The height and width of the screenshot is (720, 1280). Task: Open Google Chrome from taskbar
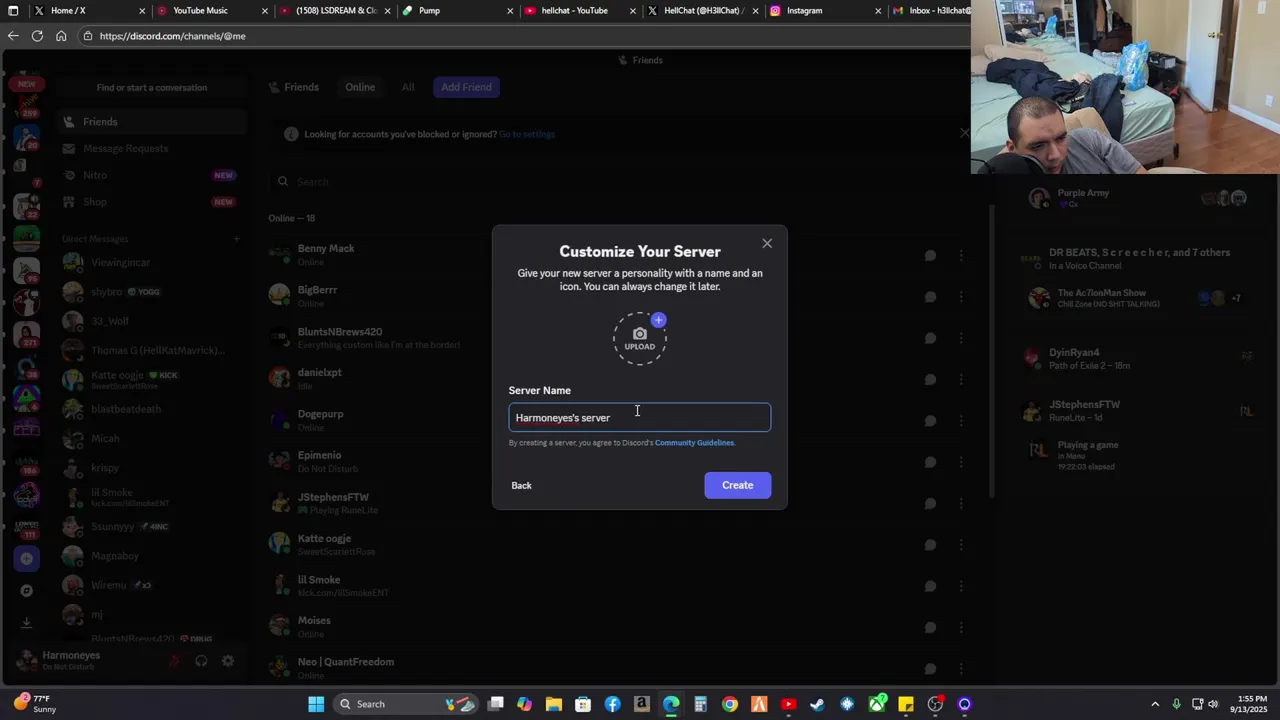coord(730,704)
